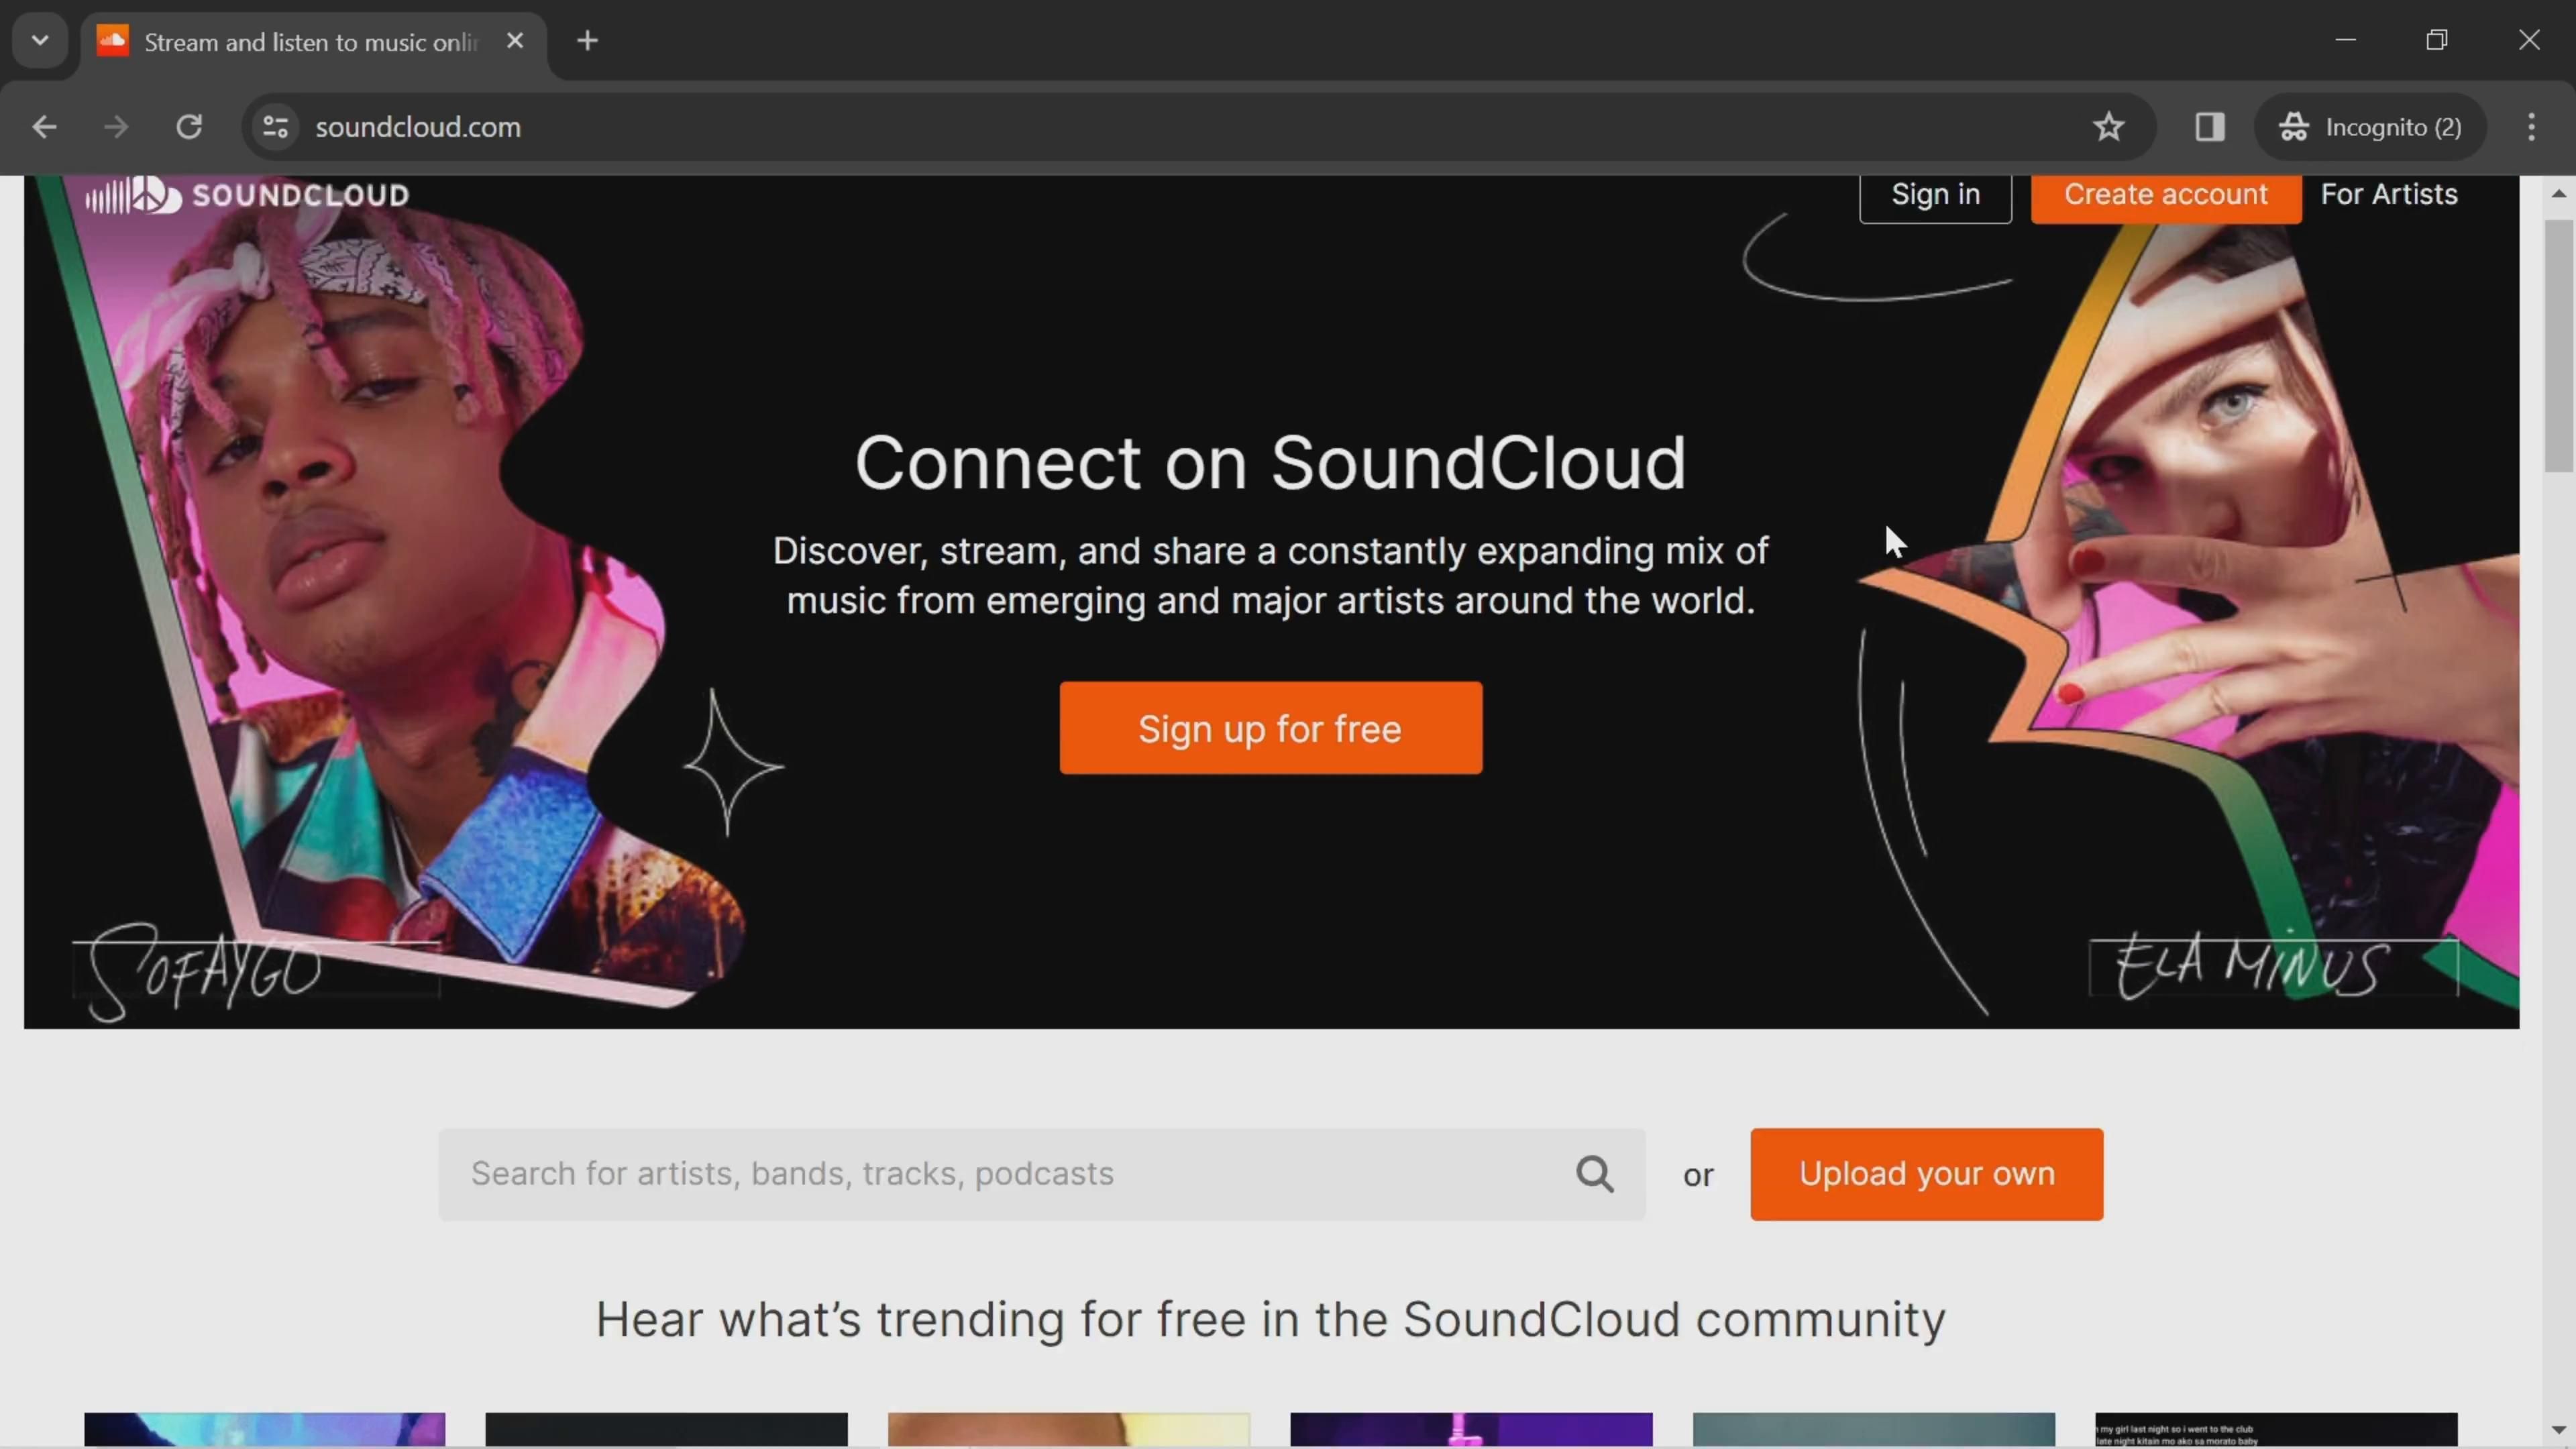Click the reload page icon
Screen dimensions: 2576x1449
point(188,125)
